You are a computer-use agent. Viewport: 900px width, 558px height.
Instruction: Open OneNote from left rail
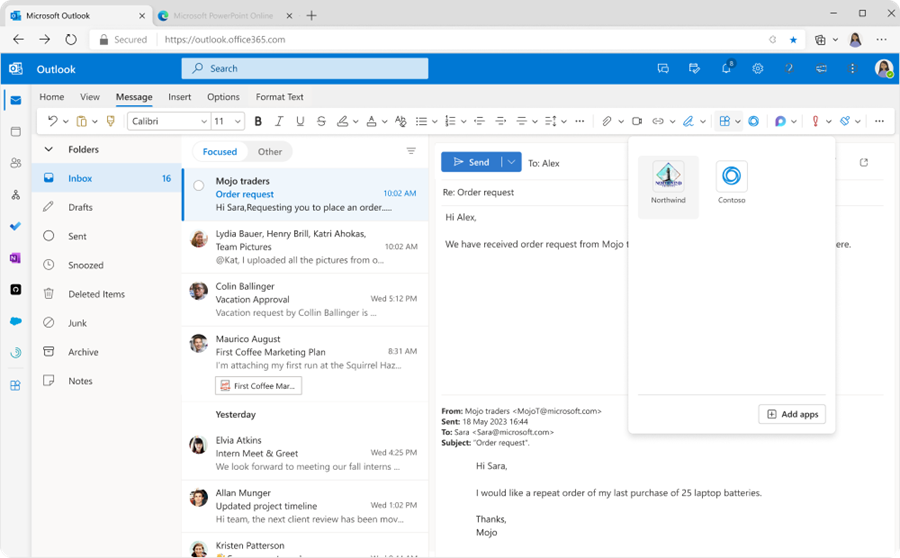(15, 258)
